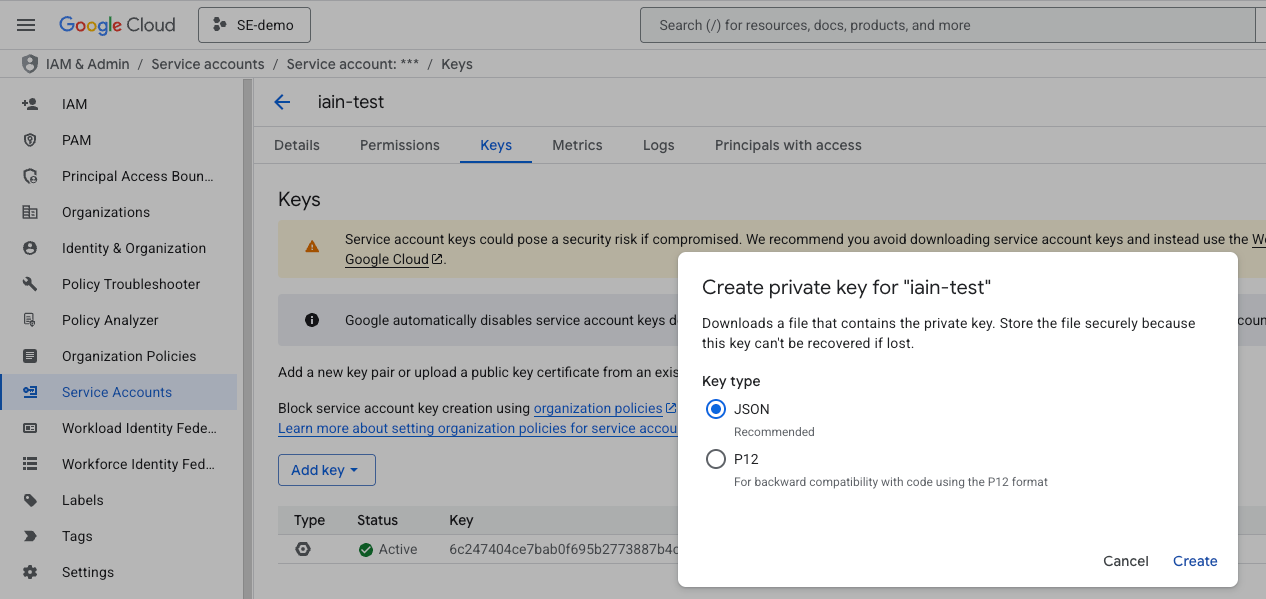Select the P12 key type radio button
Image resolution: width=1266 pixels, height=599 pixels.
click(716, 459)
